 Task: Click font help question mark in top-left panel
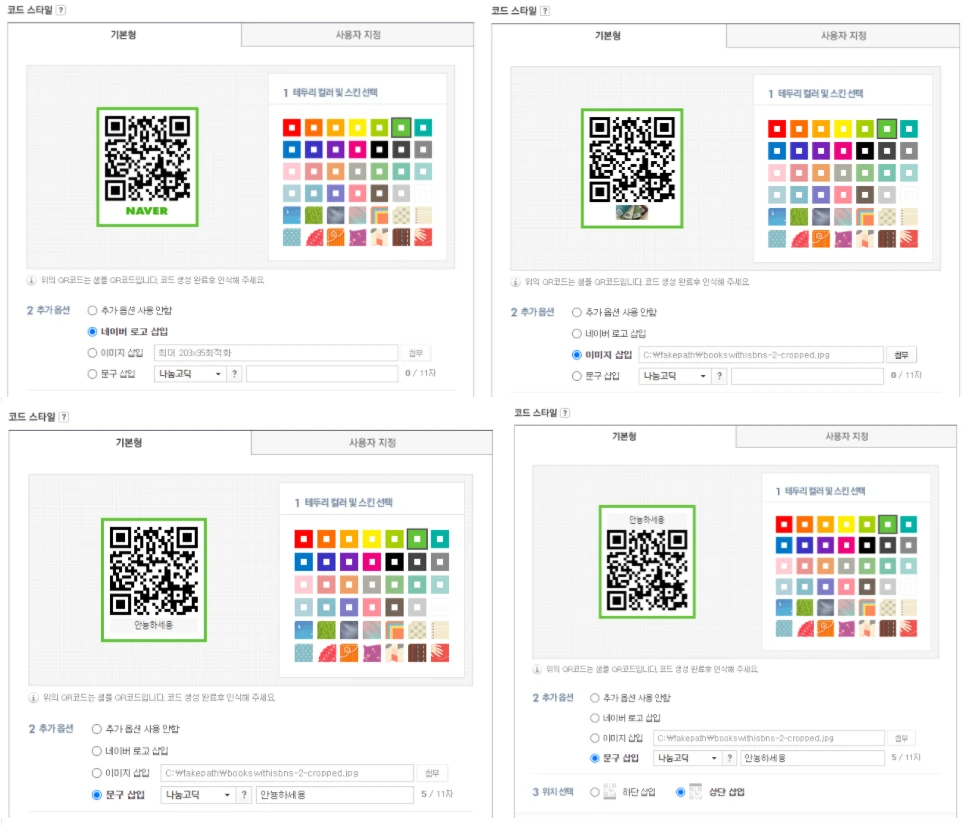(234, 373)
